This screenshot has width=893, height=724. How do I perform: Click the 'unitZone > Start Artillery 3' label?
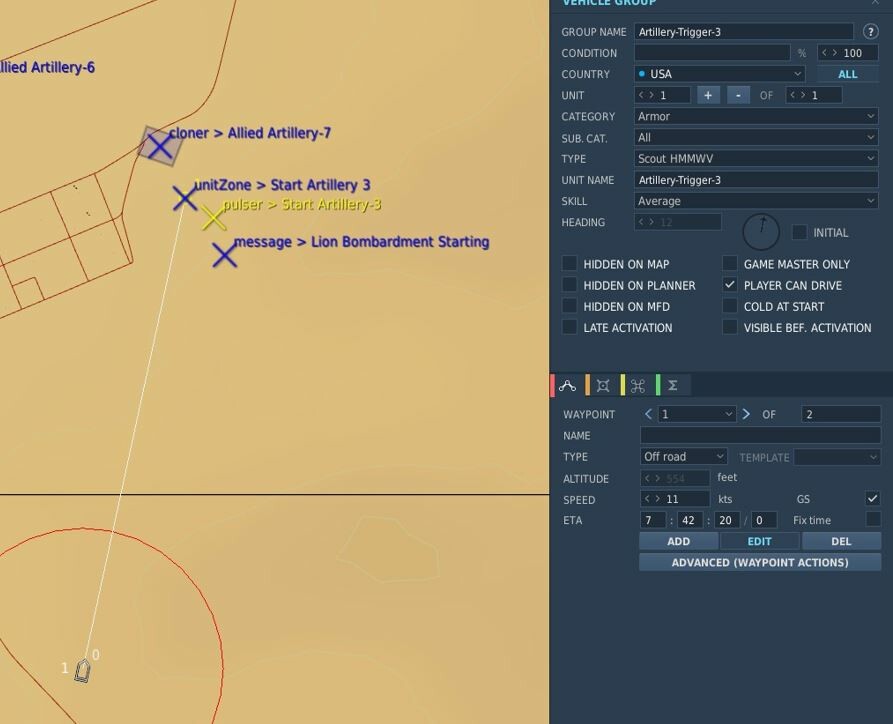(x=282, y=185)
